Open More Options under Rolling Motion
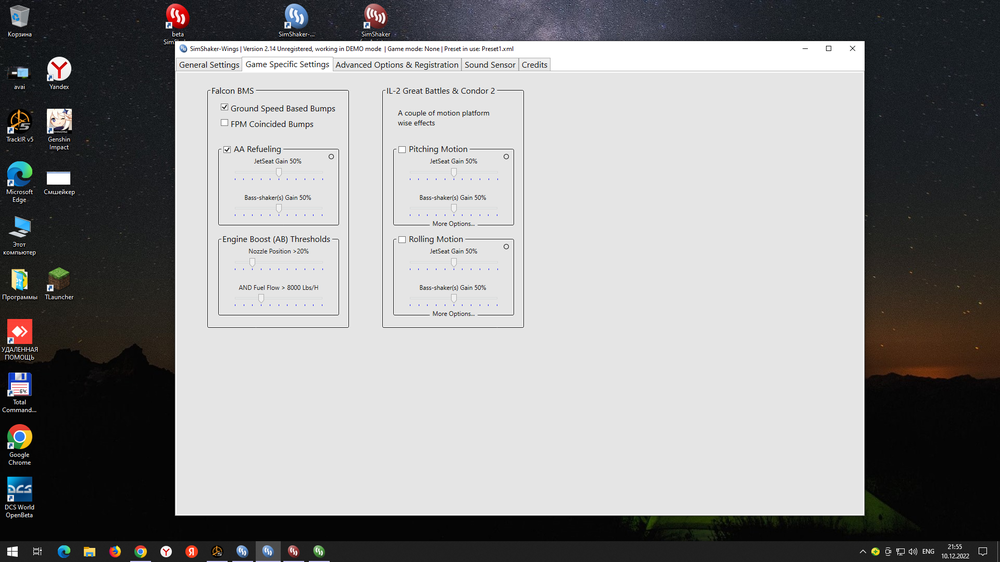The height and width of the screenshot is (562, 1000). 453,314
